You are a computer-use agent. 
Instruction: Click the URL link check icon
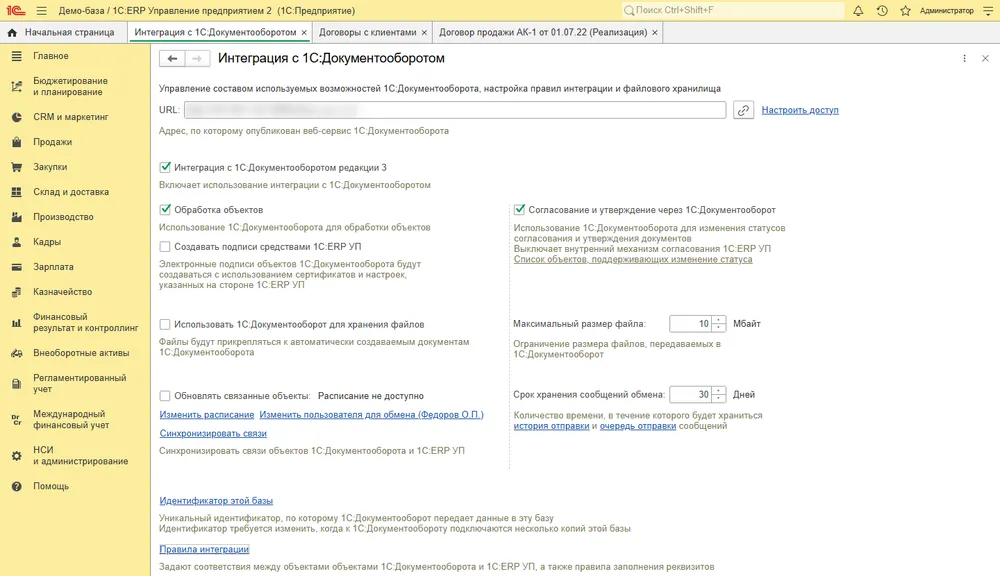point(743,110)
